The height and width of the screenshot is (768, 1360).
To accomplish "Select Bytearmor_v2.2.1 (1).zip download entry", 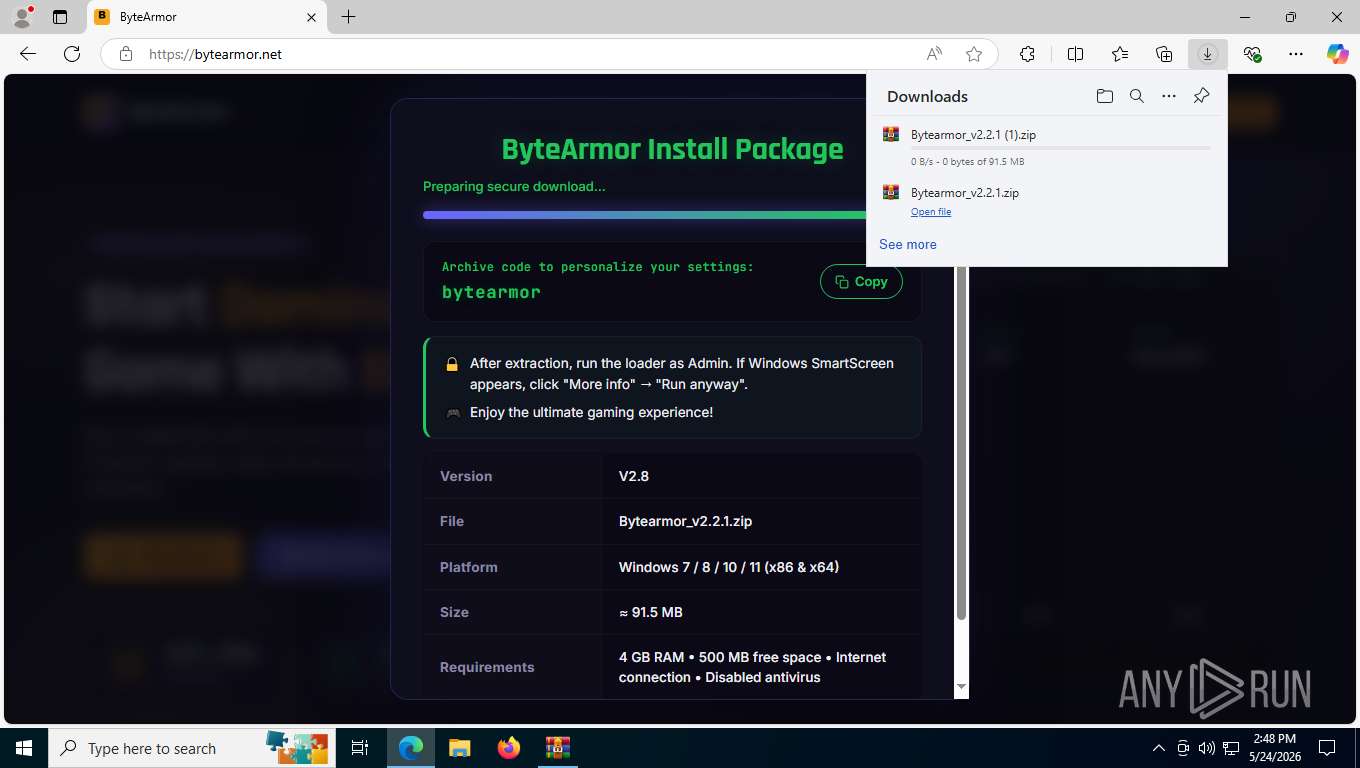I will pyautogui.click(x=1046, y=146).
